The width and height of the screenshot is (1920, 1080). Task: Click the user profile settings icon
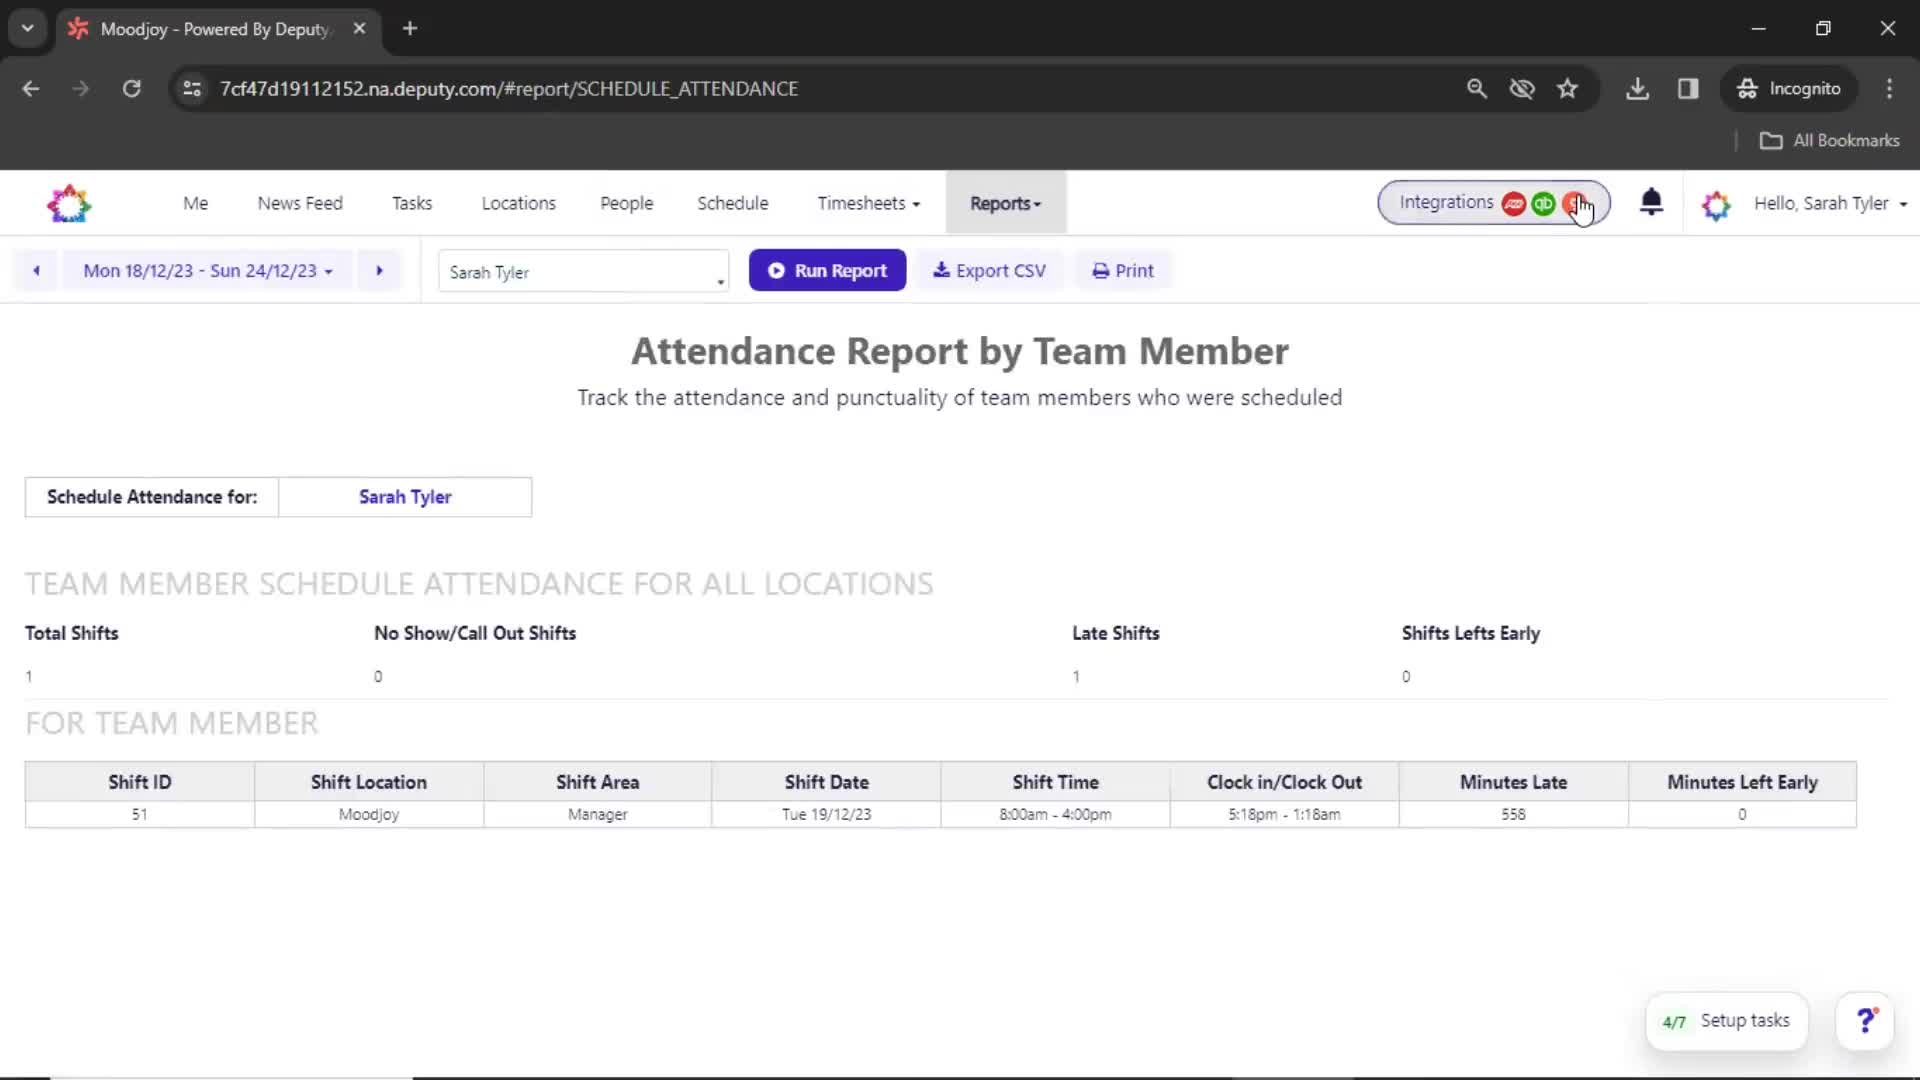[1714, 203]
